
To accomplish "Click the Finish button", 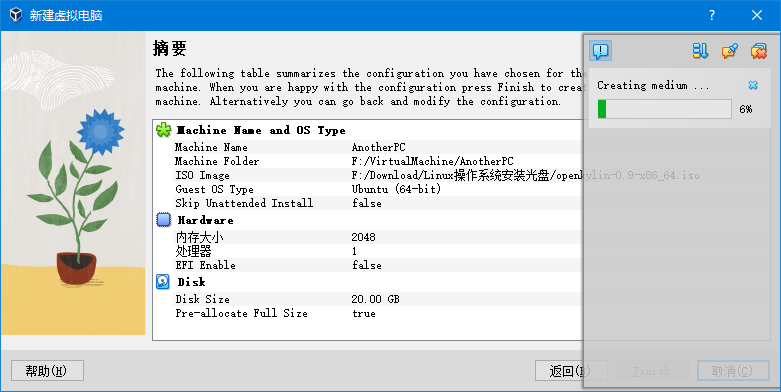I will click(x=651, y=371).
